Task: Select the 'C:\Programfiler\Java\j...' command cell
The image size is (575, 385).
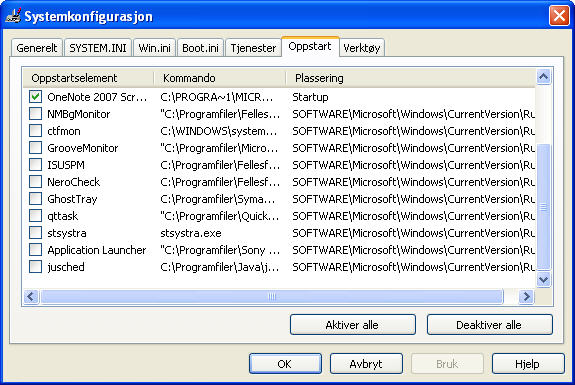Action: (x=220, y=267)
